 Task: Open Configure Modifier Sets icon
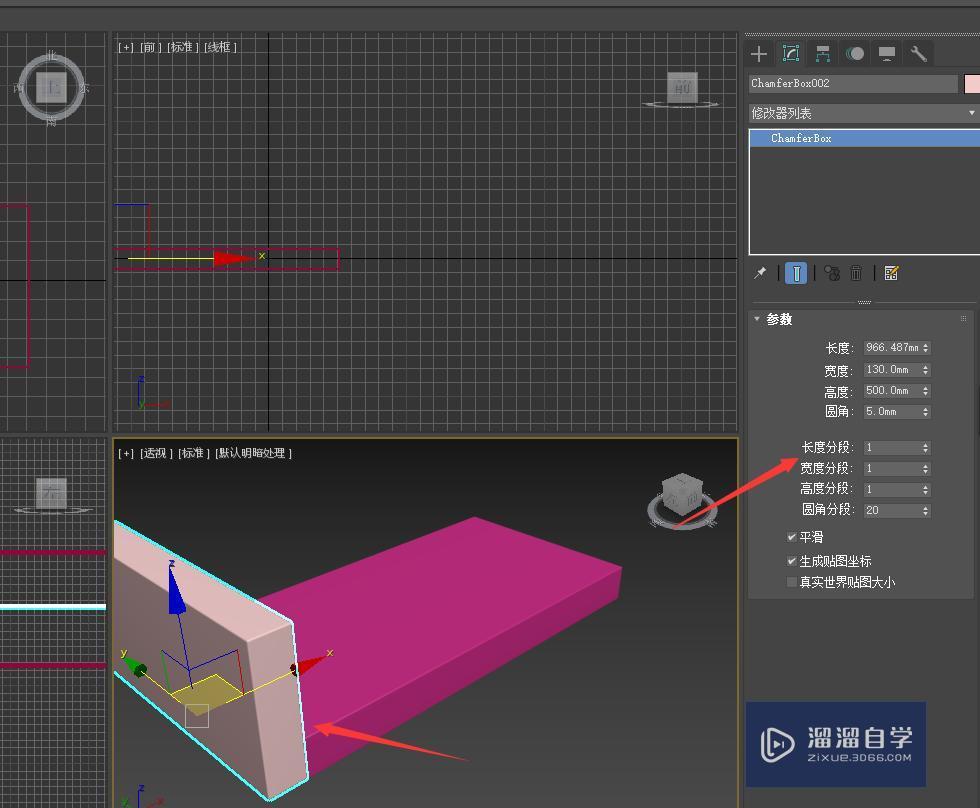892,273
